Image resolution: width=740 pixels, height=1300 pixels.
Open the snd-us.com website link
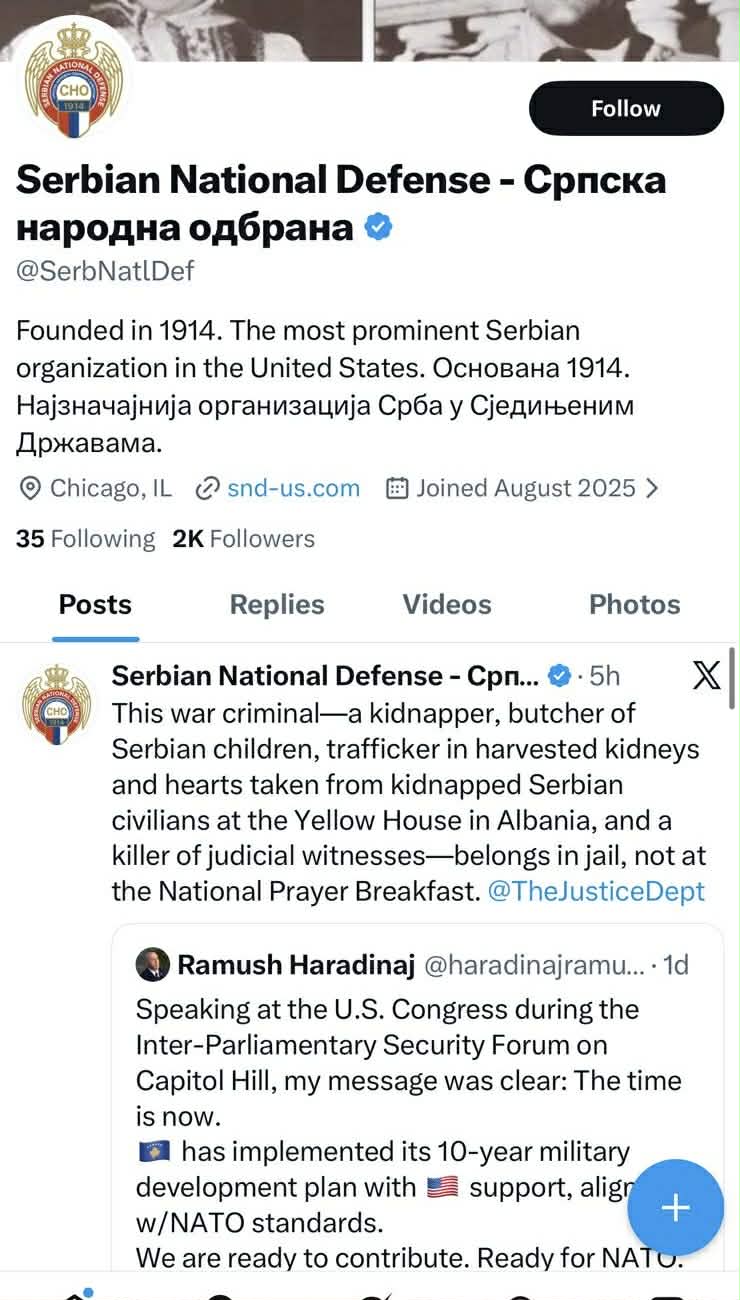pos(293,488)
